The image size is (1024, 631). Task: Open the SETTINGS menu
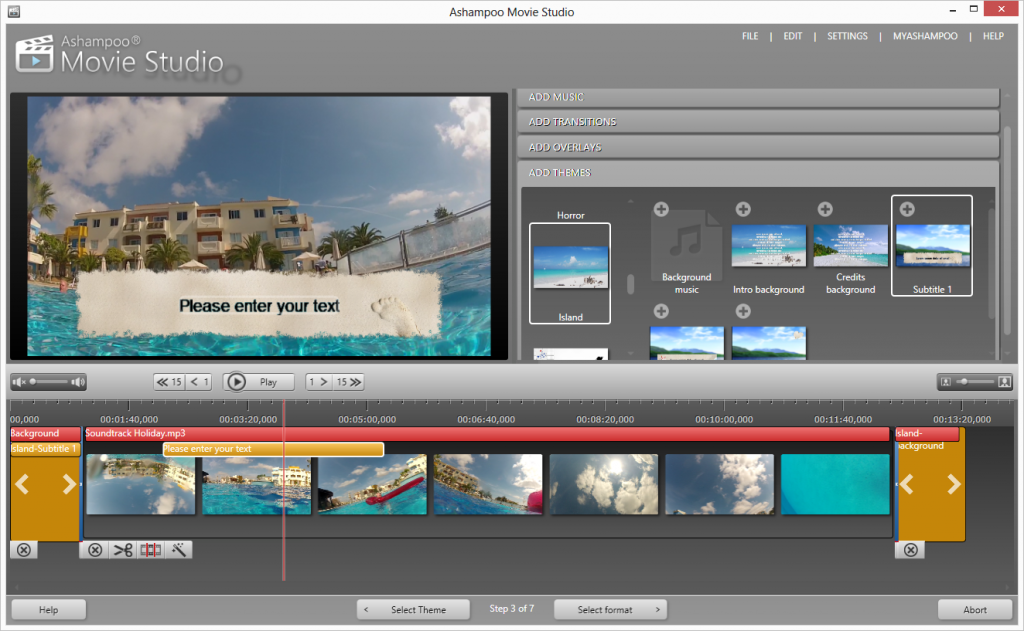[847, 36]
